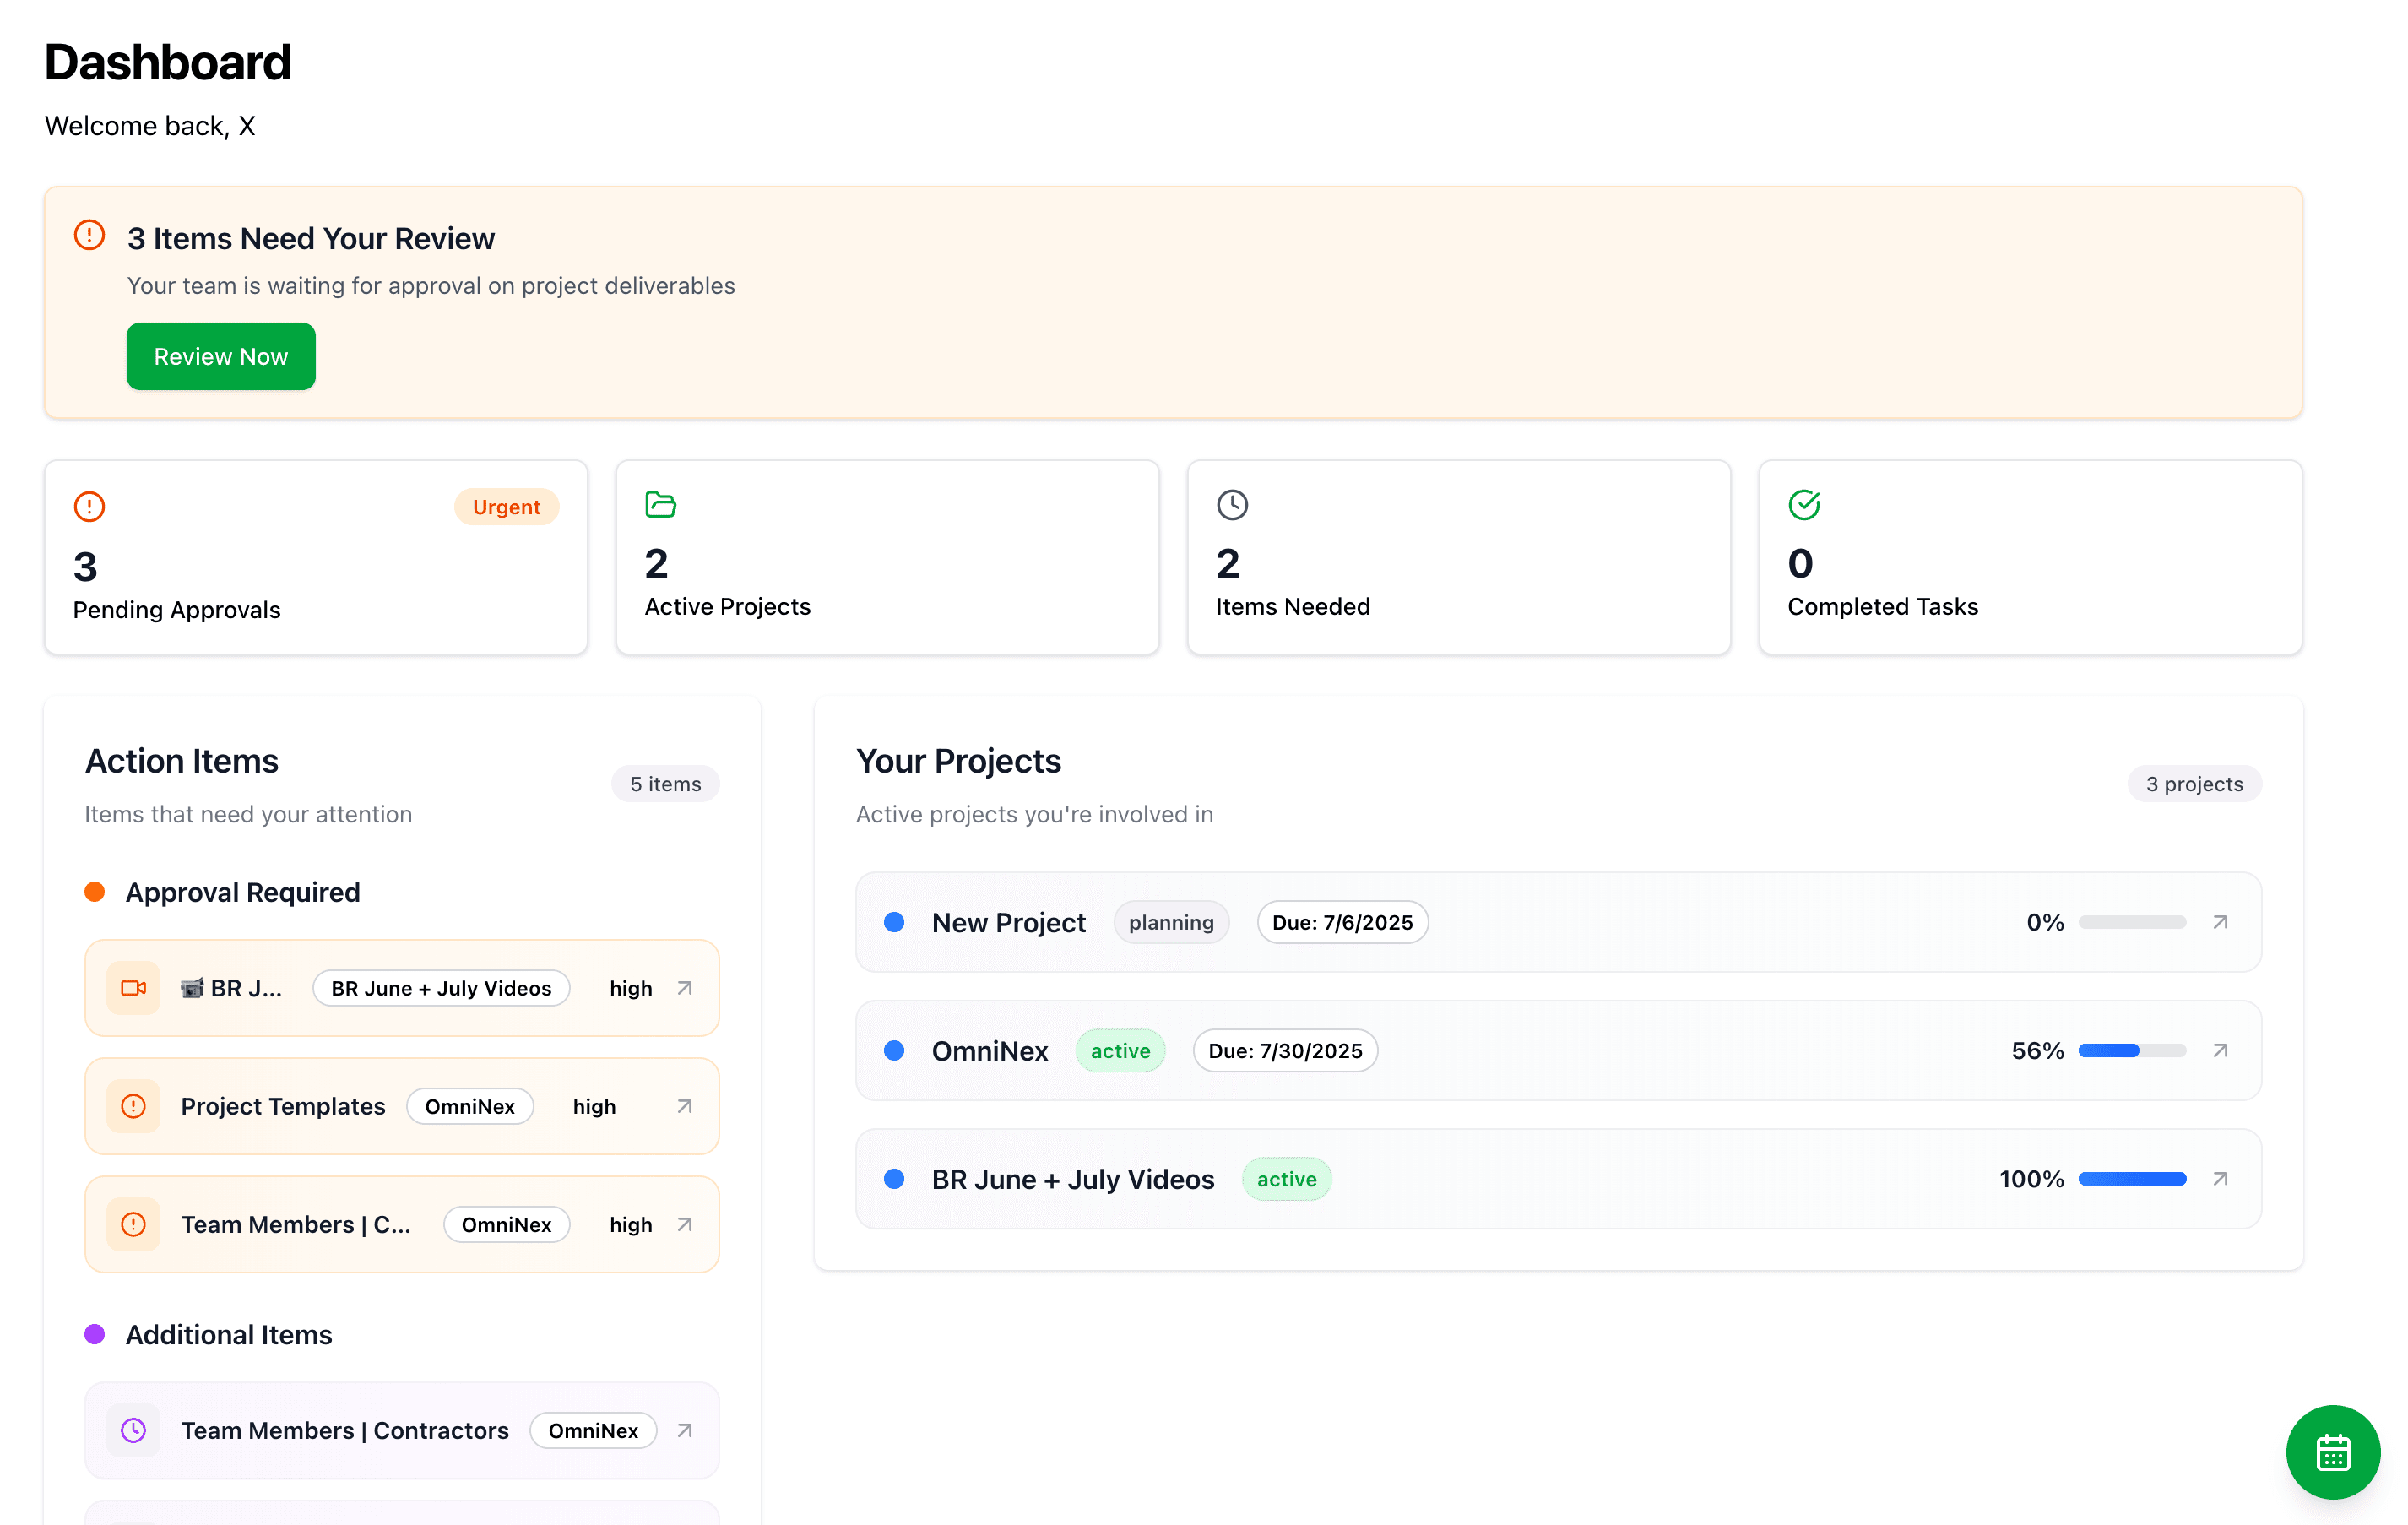Image resolution: width=2408 pixels, height=1525 pixels.
Task: Open BR June + July Videos via its arrow
Action: [x=2220, y=1179]
